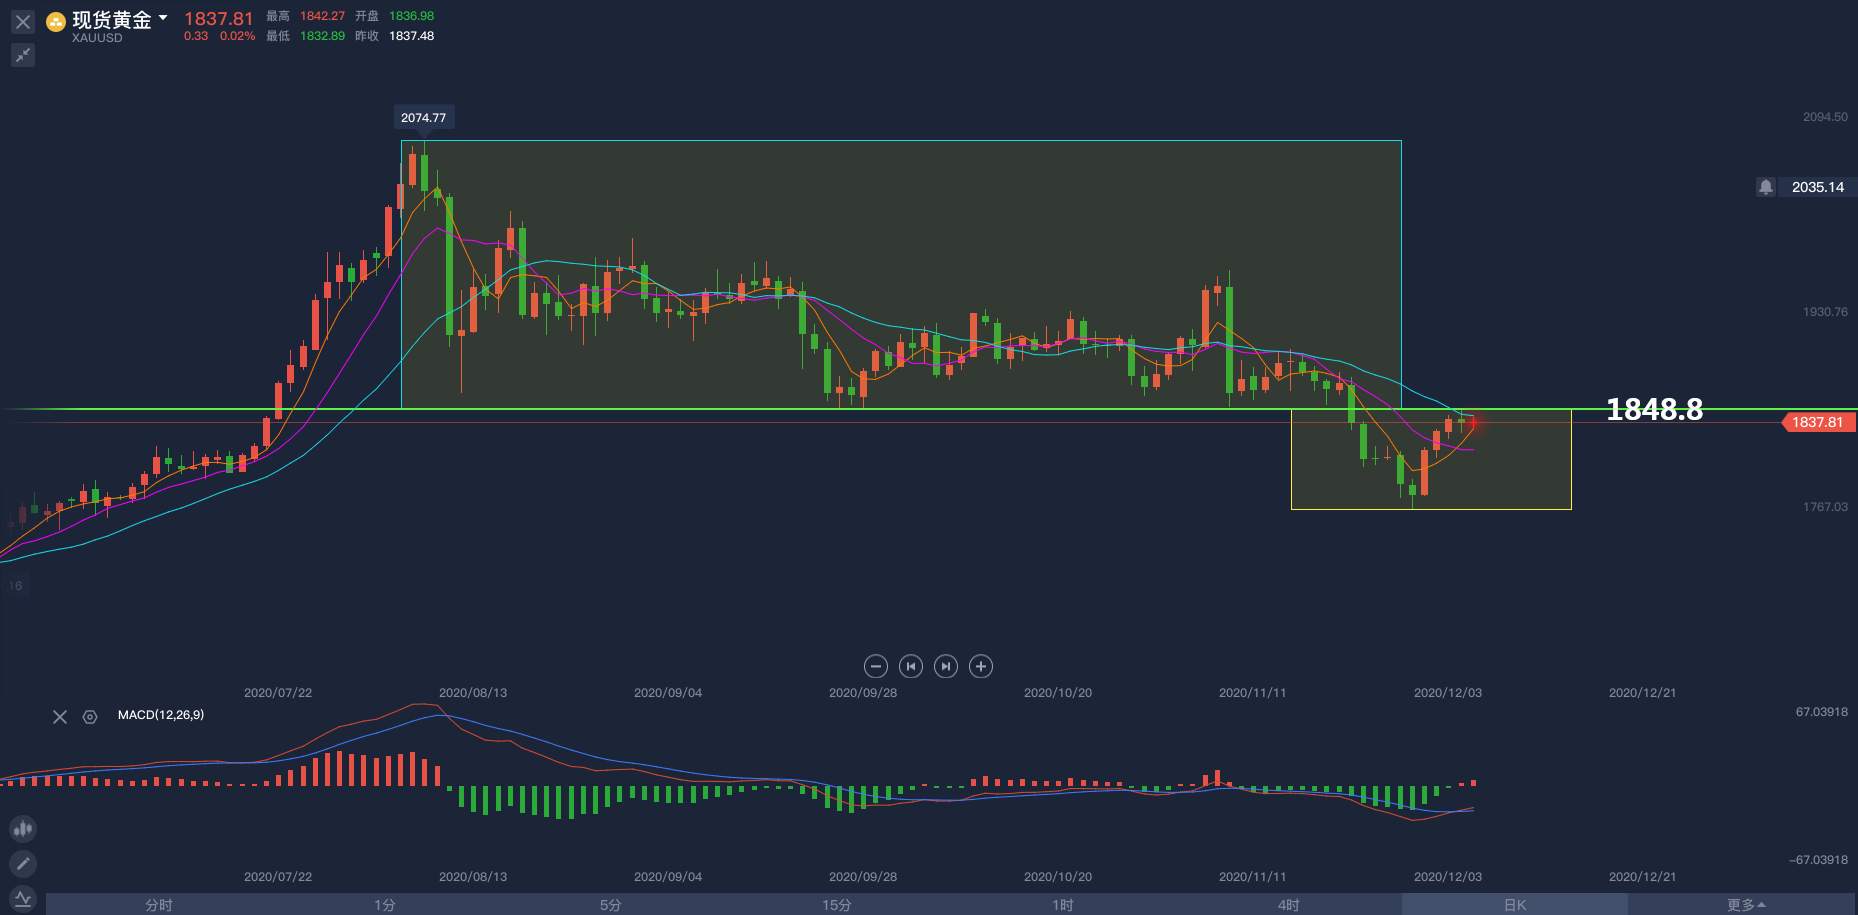Click the red 1837.81 current price tag
Screen dimensions: 1858x915
tap(1818, 422)
